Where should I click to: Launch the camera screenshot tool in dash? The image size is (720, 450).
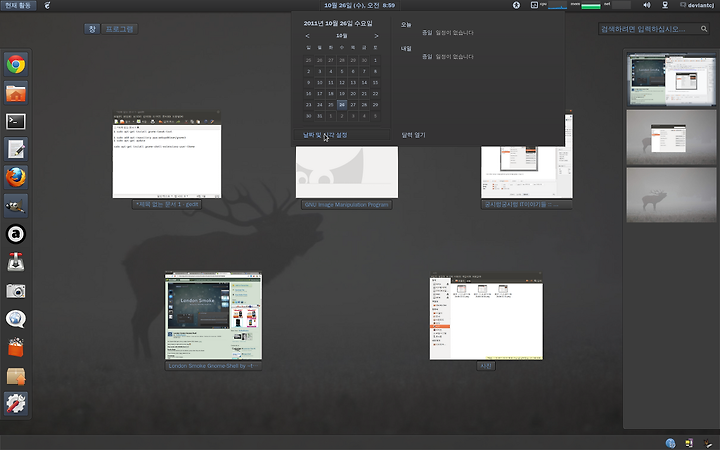coord(16,291)
